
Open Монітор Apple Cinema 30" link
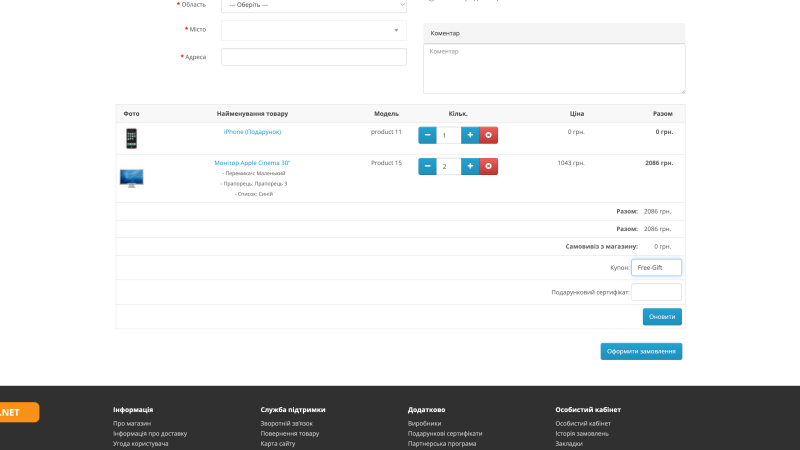252,163
